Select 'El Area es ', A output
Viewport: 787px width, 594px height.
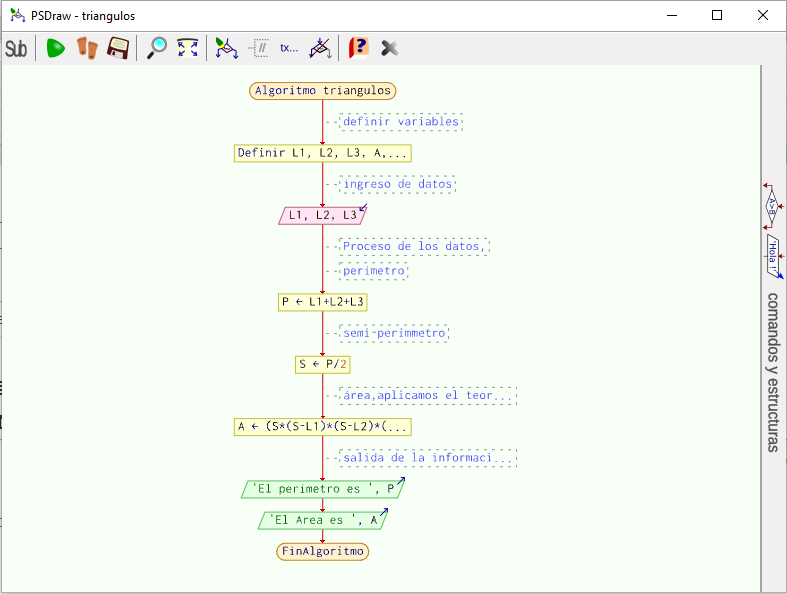click(x=323, y=520)
